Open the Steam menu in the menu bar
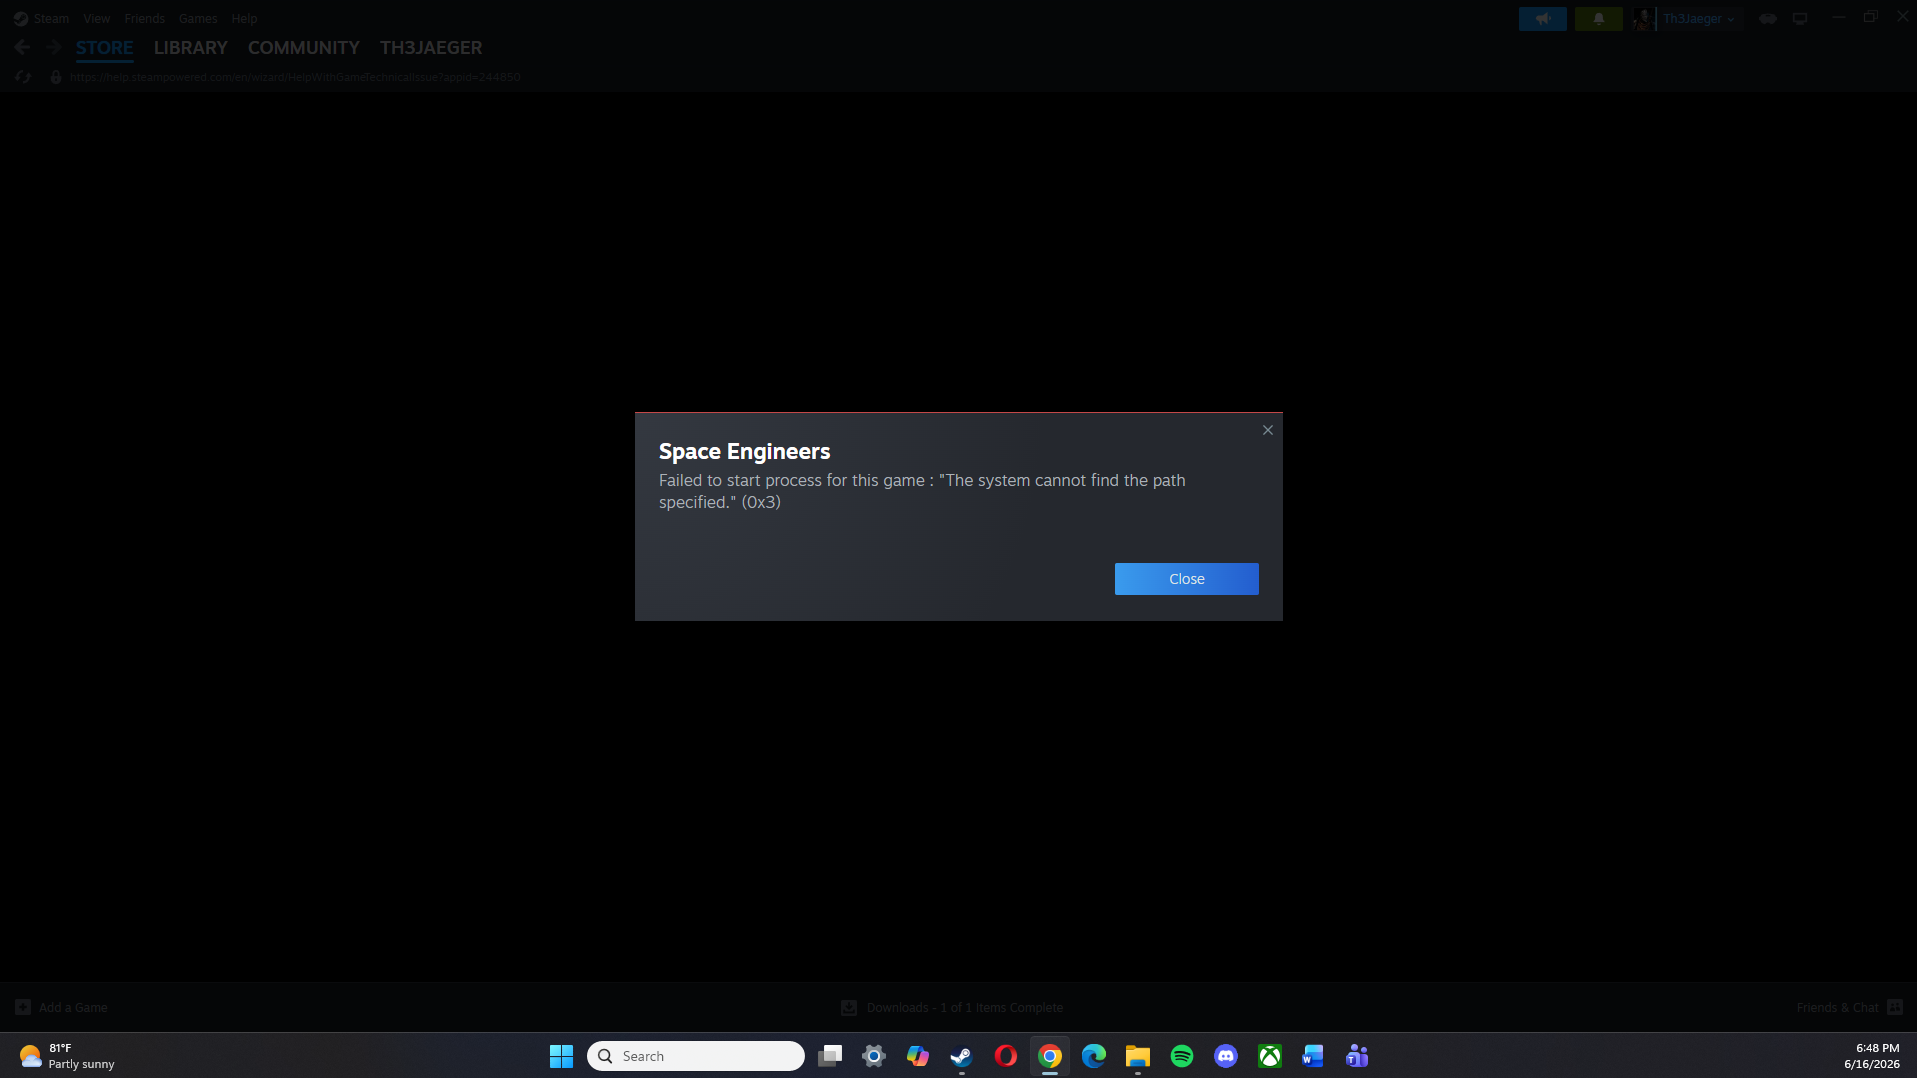Image resolution: width=1917 pixels, height=1078 pixels. (x=51, y=18)
